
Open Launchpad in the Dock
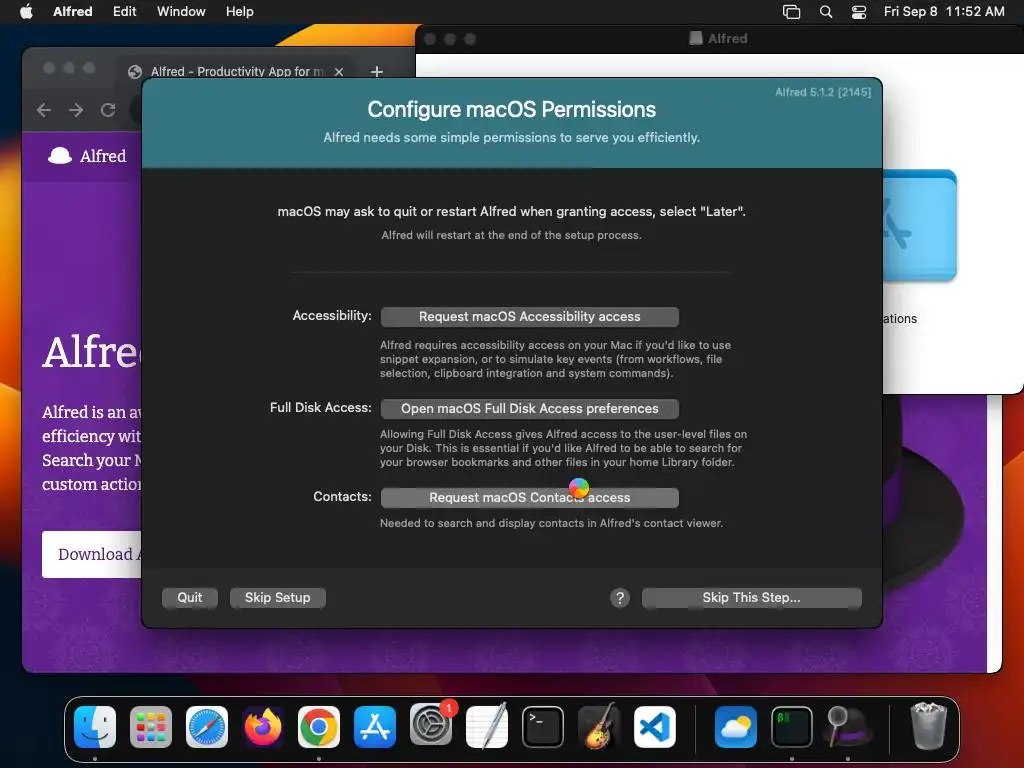click(x=151, y=726)
